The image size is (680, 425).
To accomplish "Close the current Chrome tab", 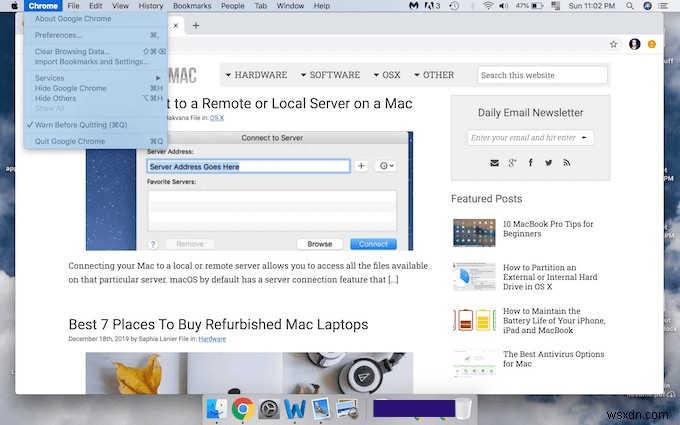I will point(176,26).
